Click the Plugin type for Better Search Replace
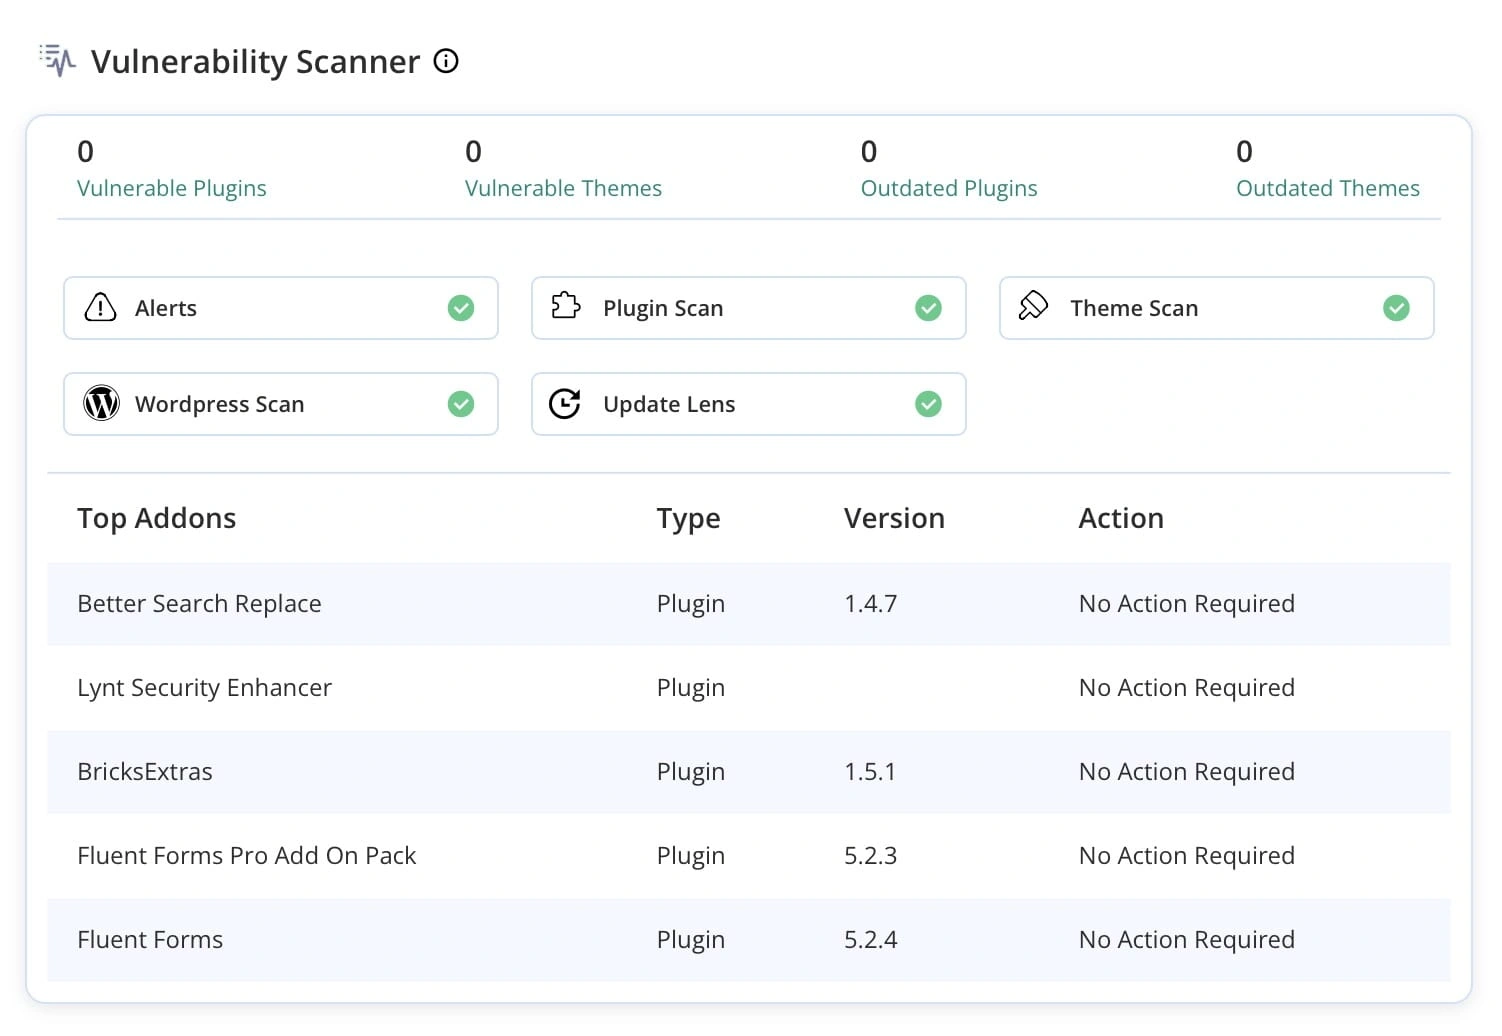 click(691, 604)
